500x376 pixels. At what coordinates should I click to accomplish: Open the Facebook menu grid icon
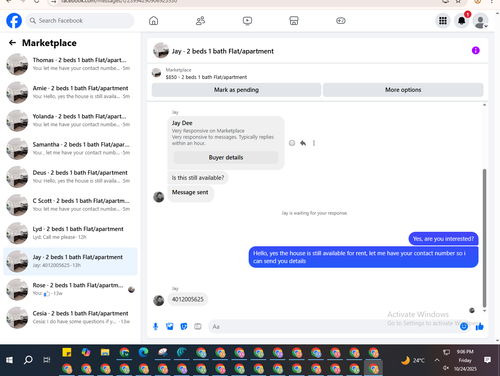click(x=443, y=21)
